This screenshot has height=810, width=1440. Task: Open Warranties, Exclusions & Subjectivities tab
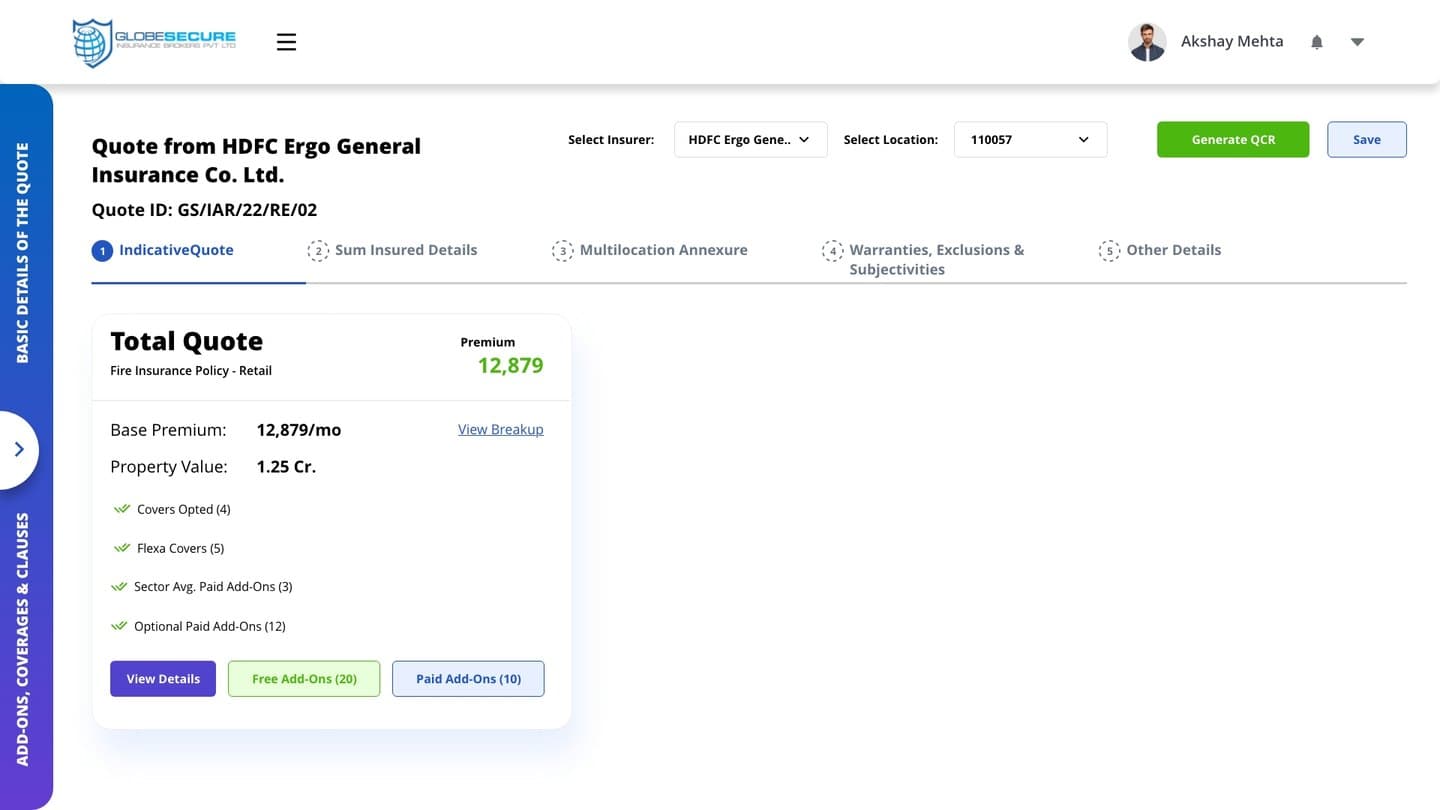click(x=924, y=259)
